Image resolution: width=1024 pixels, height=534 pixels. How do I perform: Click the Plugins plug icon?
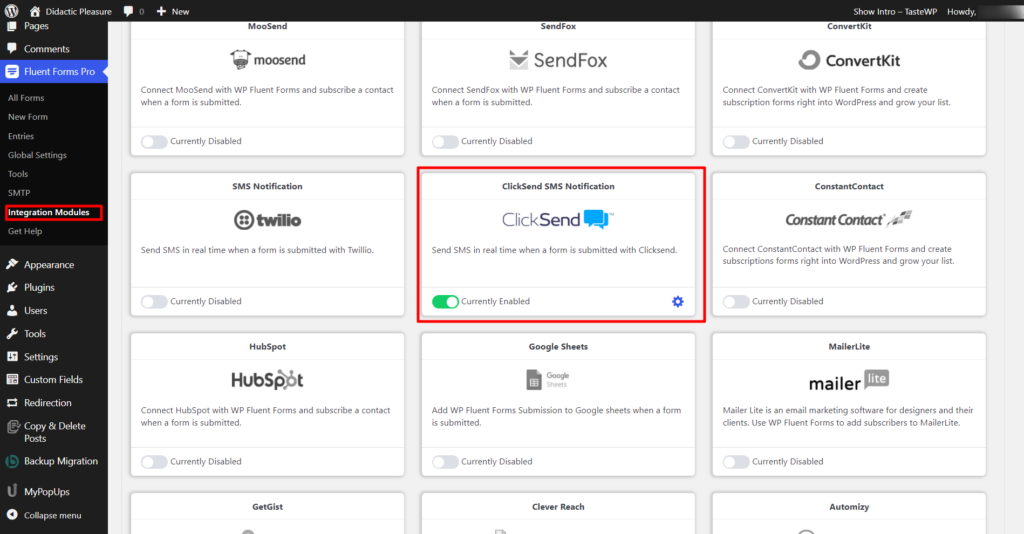point(12,287)
